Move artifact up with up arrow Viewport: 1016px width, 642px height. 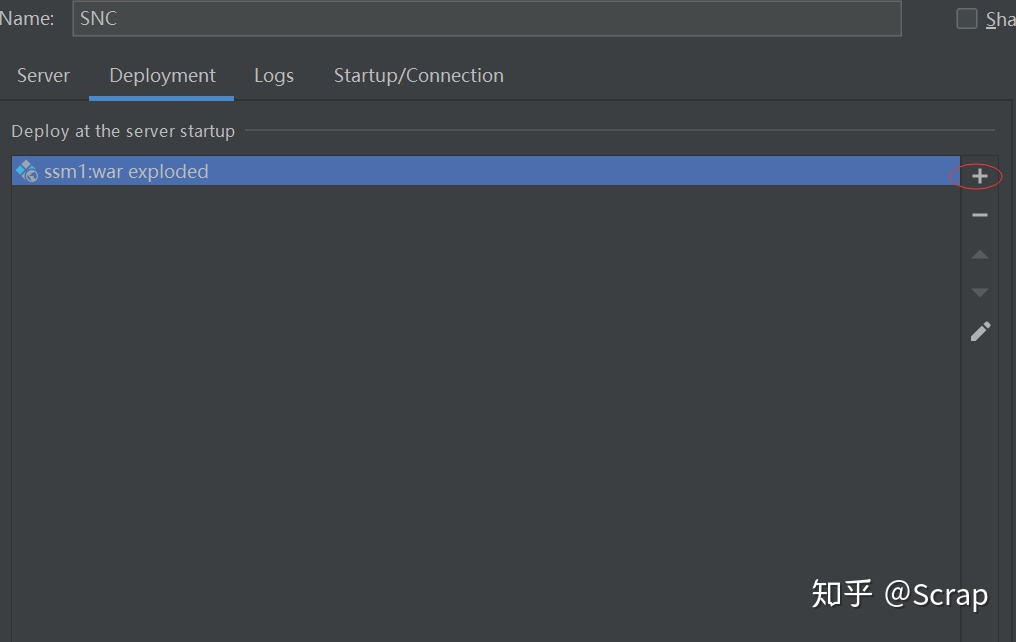click(x=979, y=255)
